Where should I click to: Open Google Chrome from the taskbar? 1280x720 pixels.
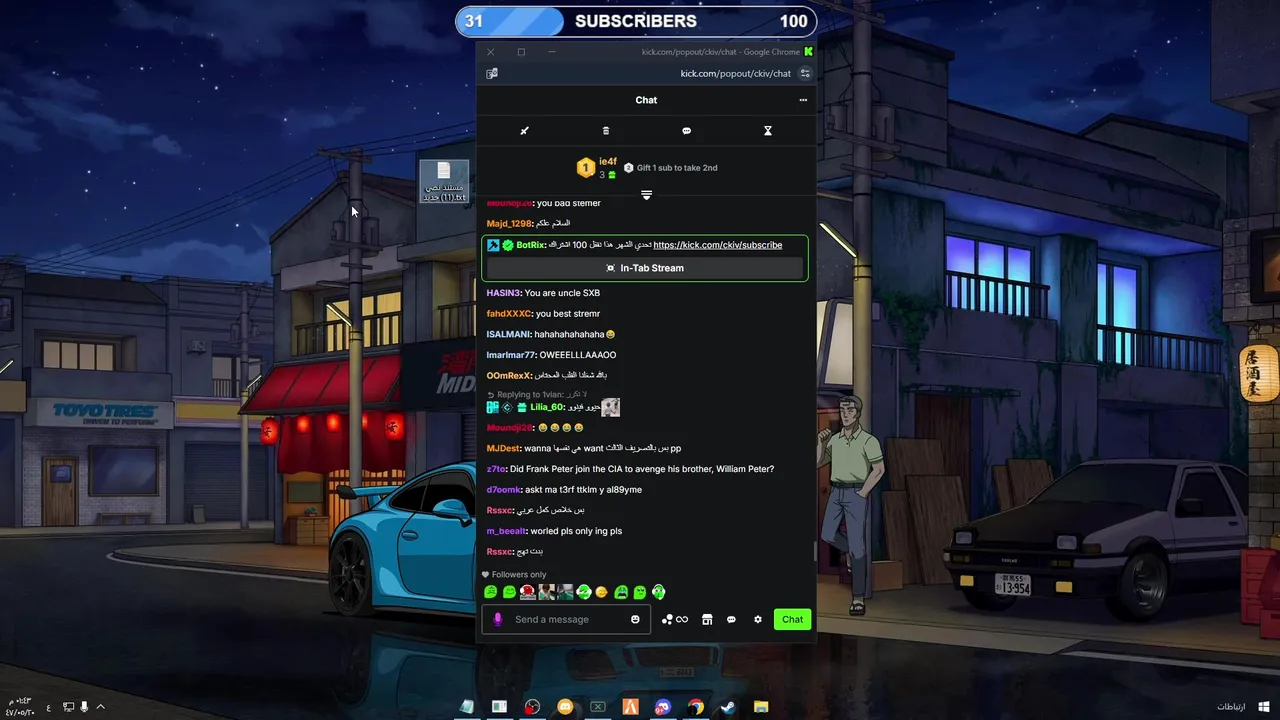(695, 707)
